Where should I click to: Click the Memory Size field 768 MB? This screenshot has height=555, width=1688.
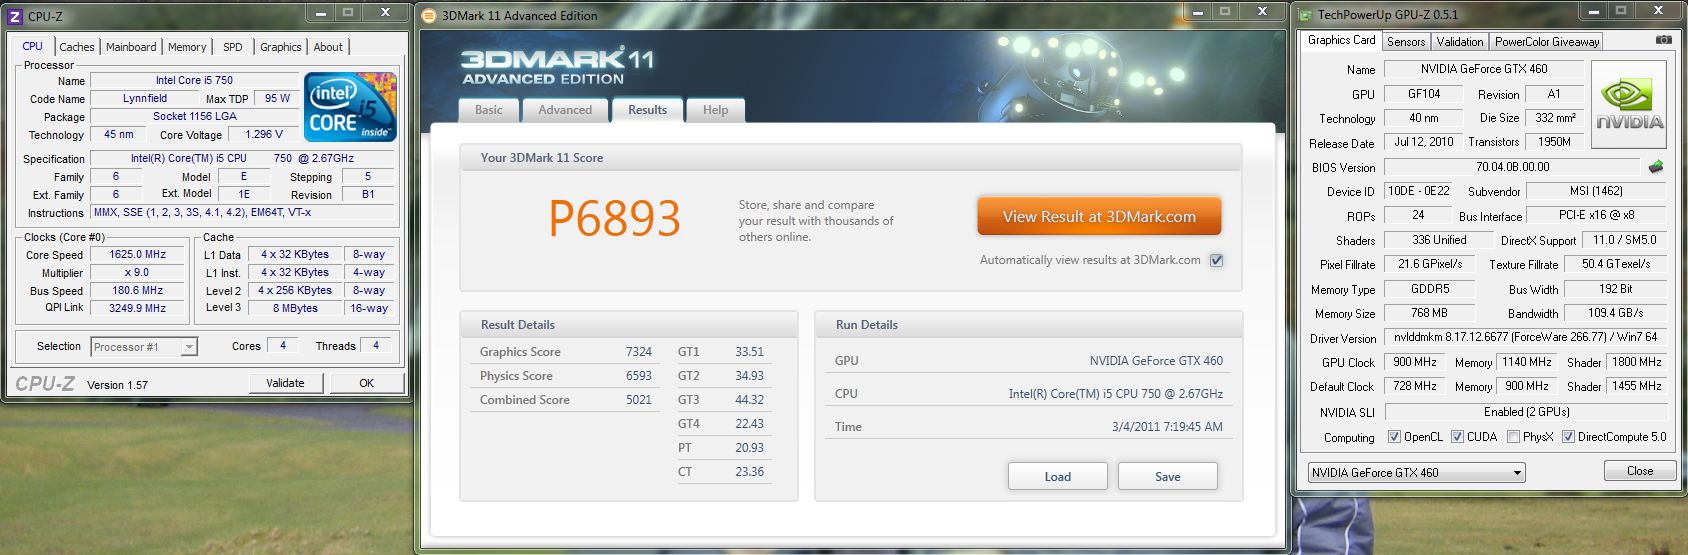pos(1428,313)
